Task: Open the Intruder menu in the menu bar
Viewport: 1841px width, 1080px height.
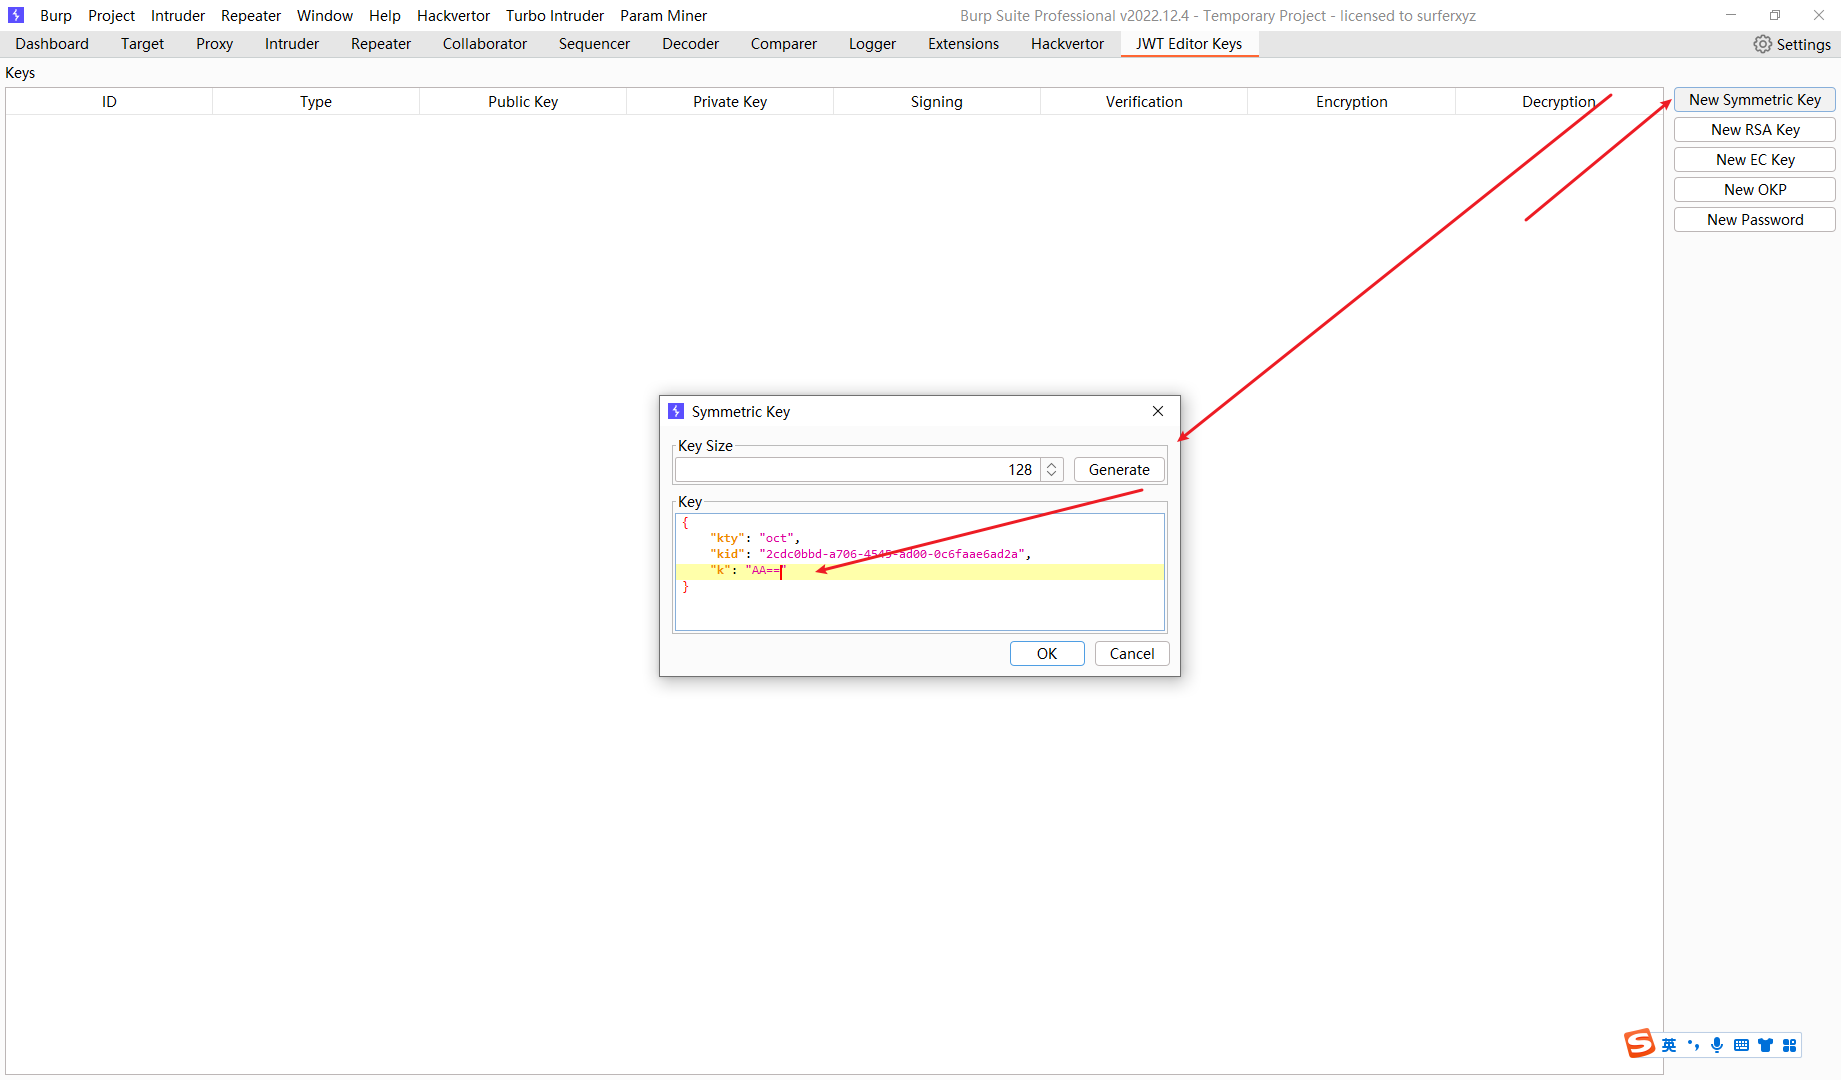Action: coord(178,15)
